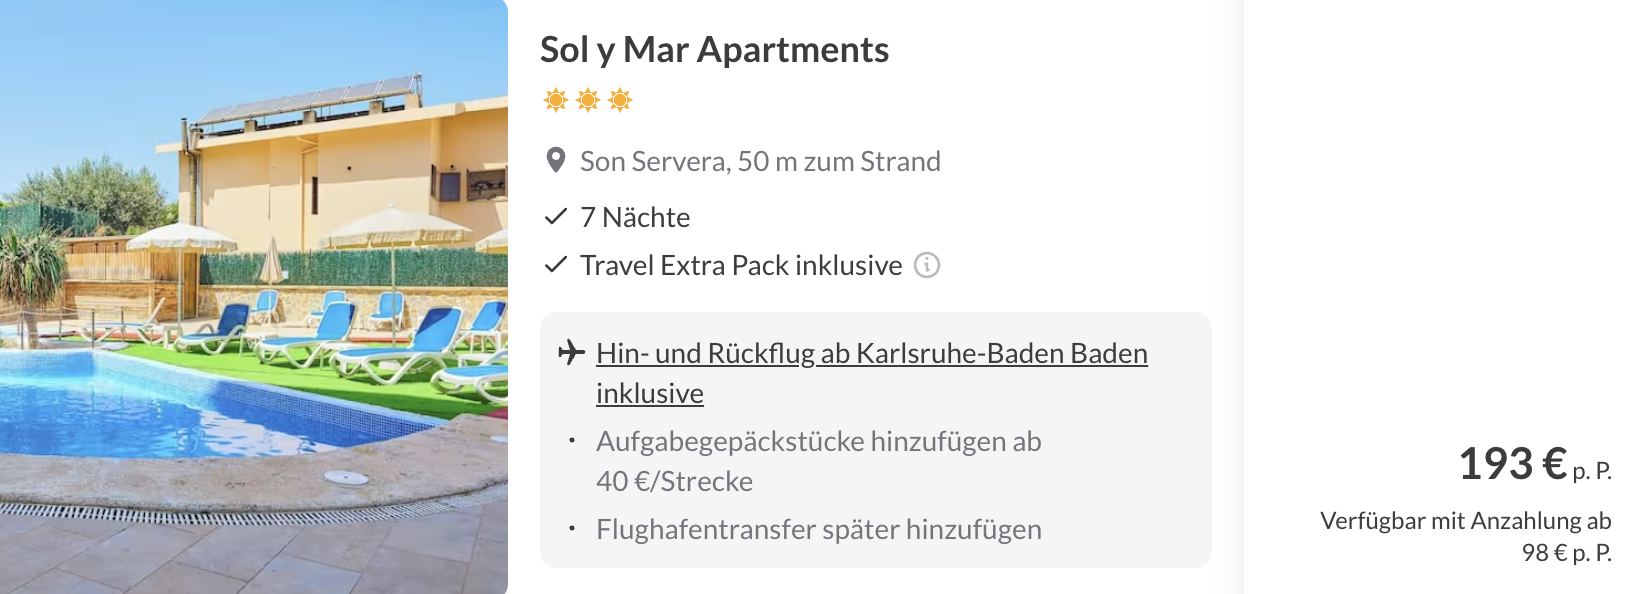Click the first sun rating icon
The image size is (1638, 594).
[x=556, y=100]
